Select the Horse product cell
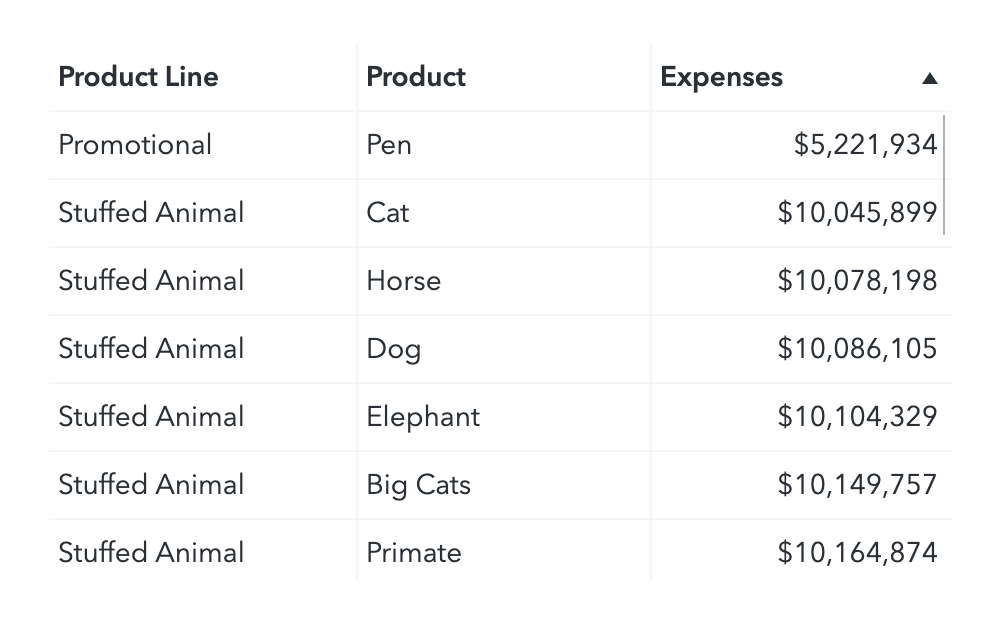This screenshot has width=1000, height=642. click(x=403, y=281)
